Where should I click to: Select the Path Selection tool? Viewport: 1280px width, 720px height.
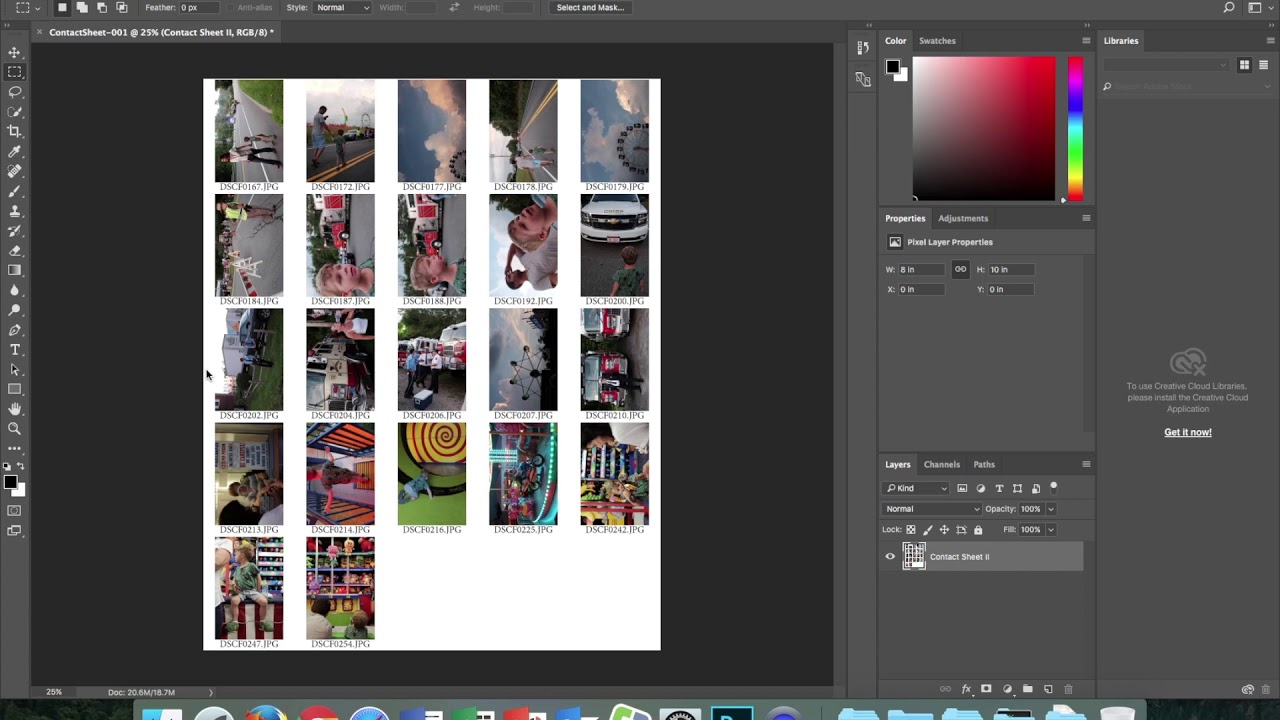(14, 369)
